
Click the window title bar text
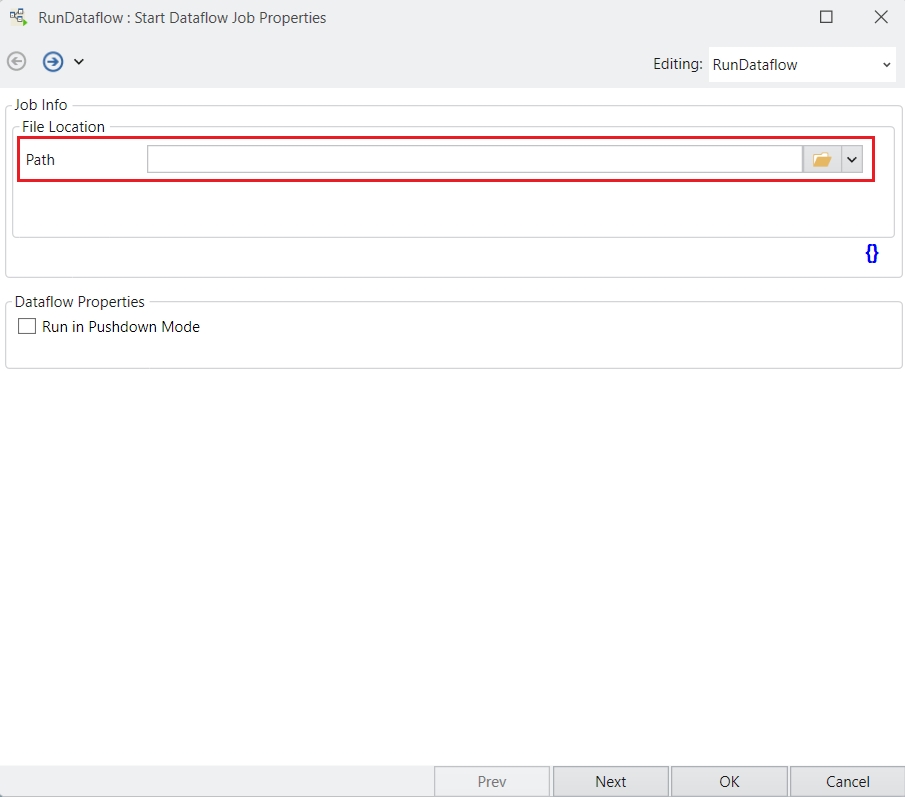tap(182, 18)
